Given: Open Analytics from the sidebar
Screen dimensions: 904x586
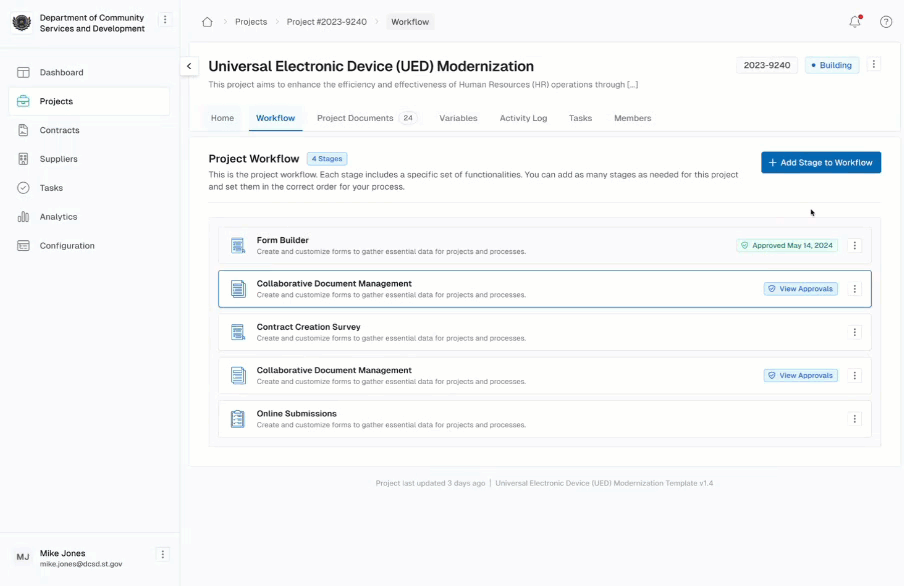Looking at the screenshot, I should pyautogui.click(x=58, y=217).
